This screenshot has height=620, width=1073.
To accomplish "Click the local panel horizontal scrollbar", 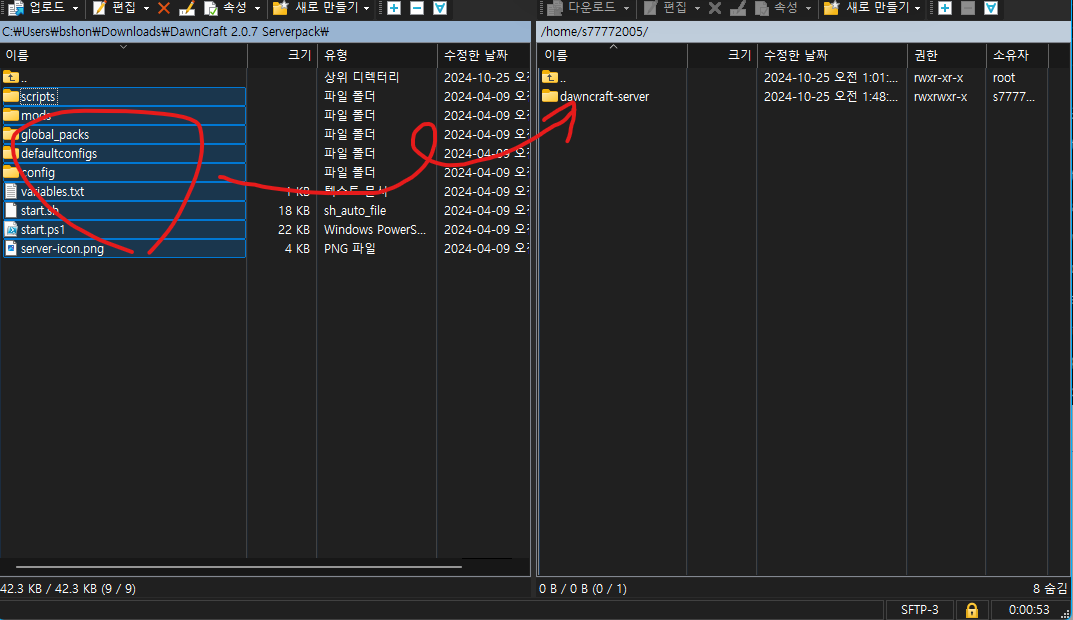I will 239,567.
